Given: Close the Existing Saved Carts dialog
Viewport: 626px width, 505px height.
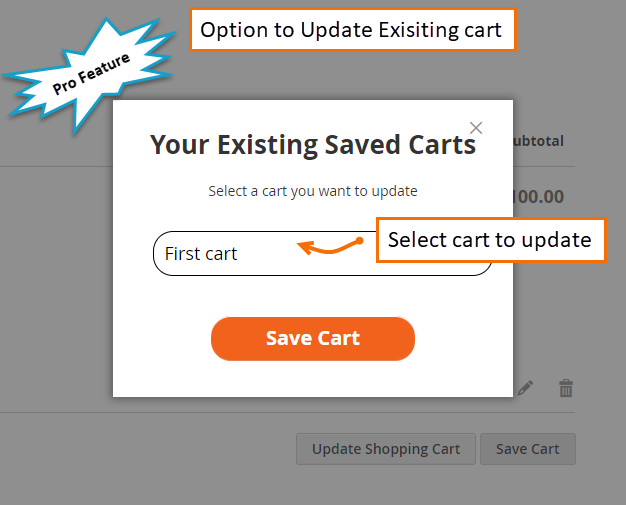Looking at the screenshot, I should click(476, 127).
